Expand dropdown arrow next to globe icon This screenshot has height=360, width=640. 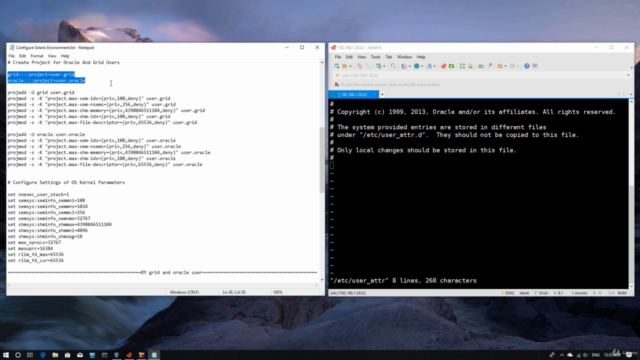tap(422, 66)
